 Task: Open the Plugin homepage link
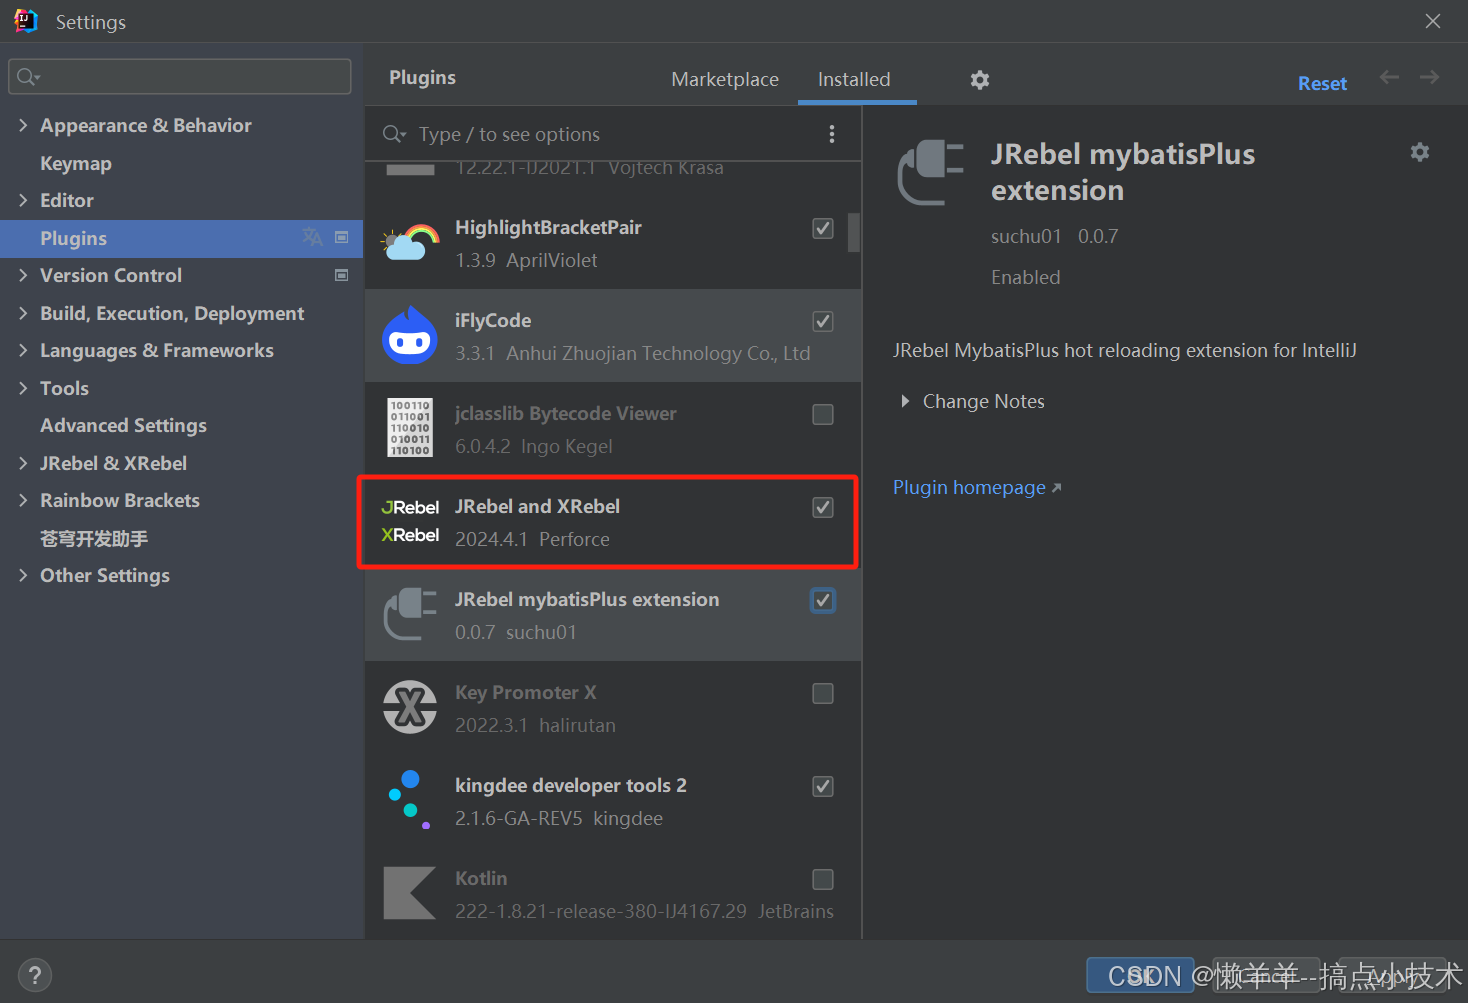[x=977, y=487]
